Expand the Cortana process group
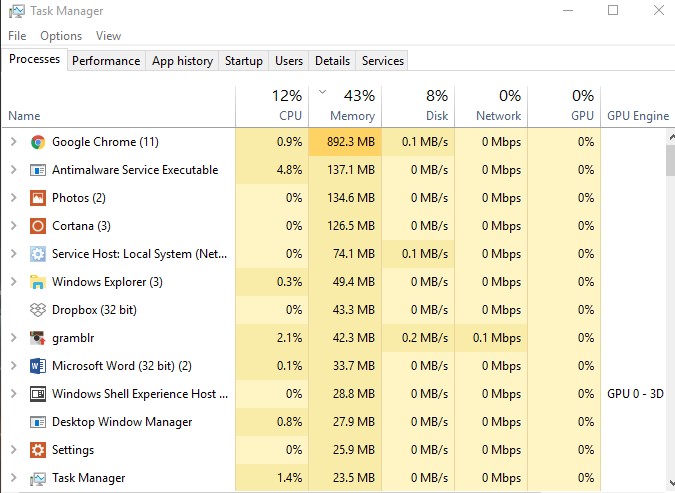675x493 pixels. point(13,226)
